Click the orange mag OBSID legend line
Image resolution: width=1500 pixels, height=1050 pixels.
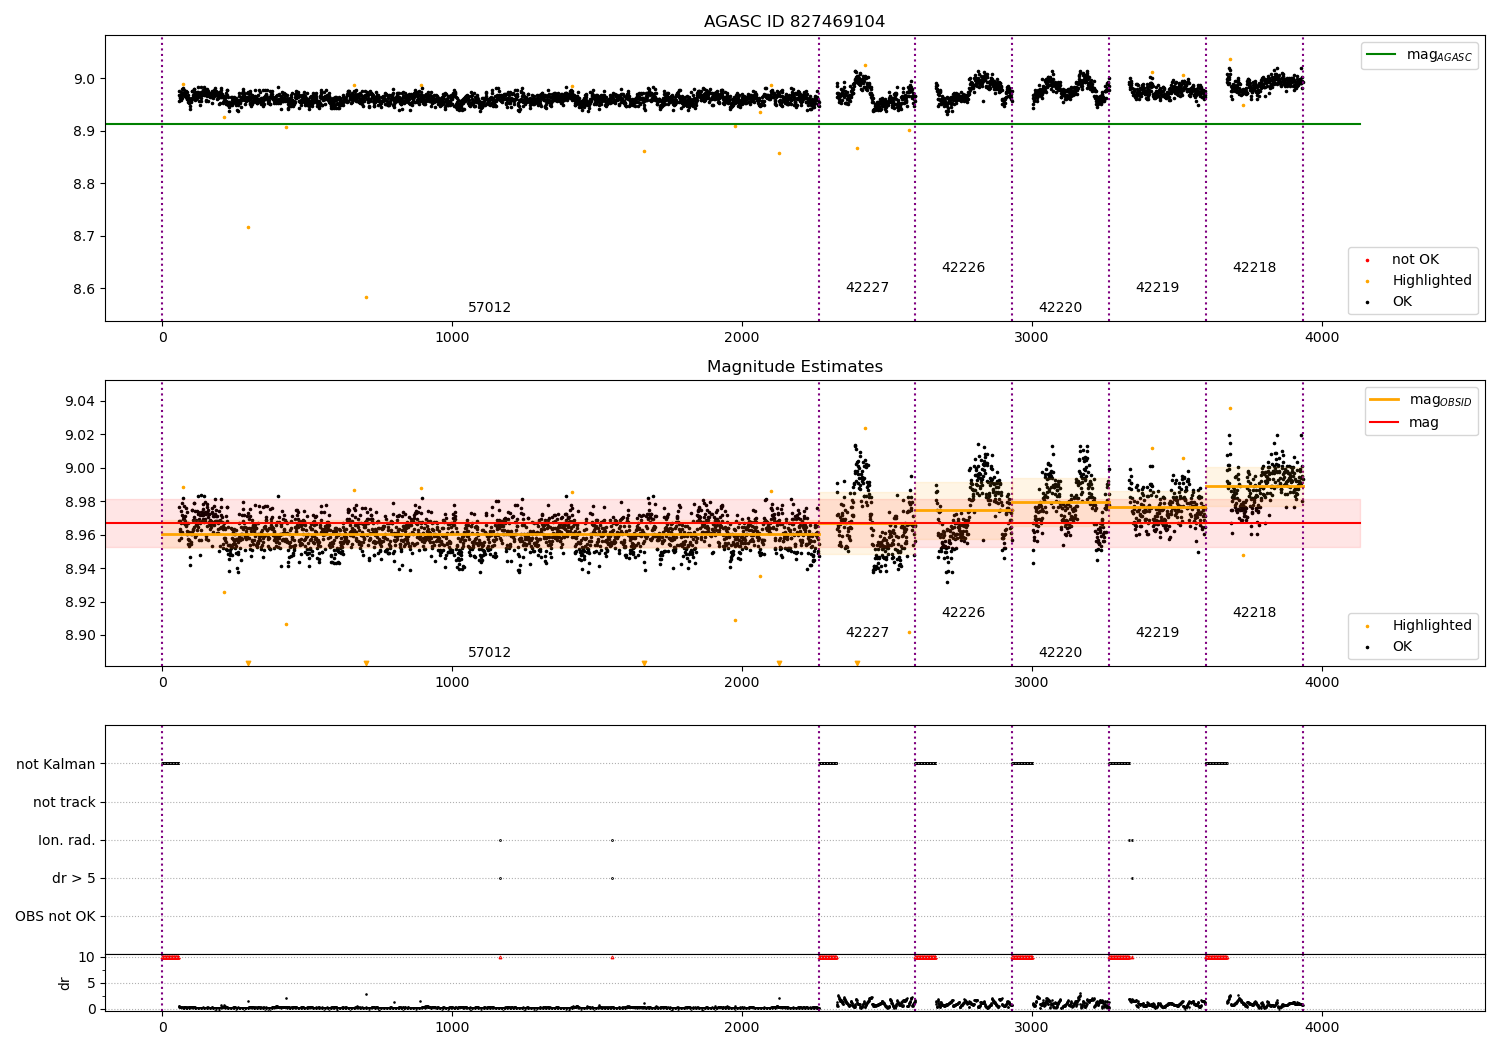click(x=1385, y=400)
